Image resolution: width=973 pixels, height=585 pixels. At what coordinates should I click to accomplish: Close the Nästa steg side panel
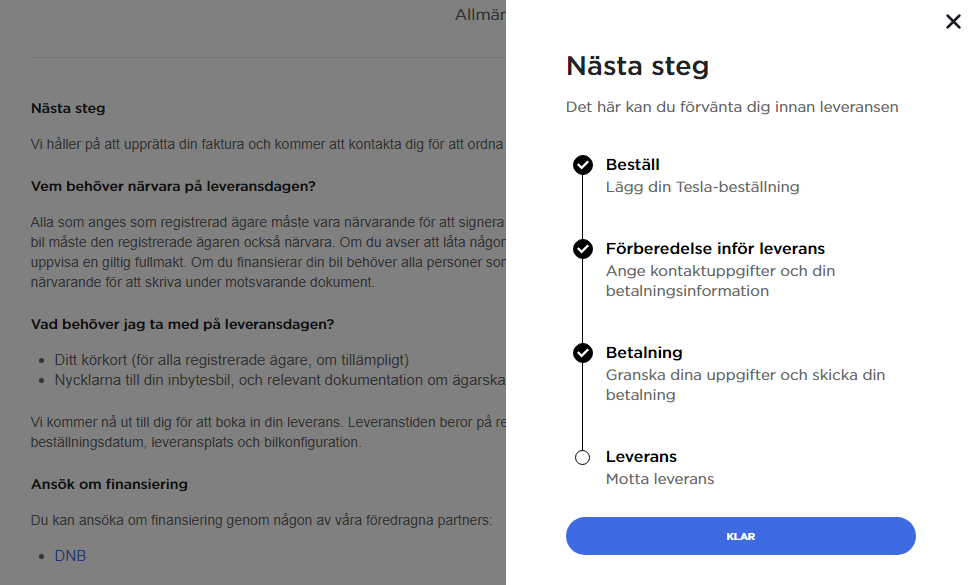(x=953, y=22)
